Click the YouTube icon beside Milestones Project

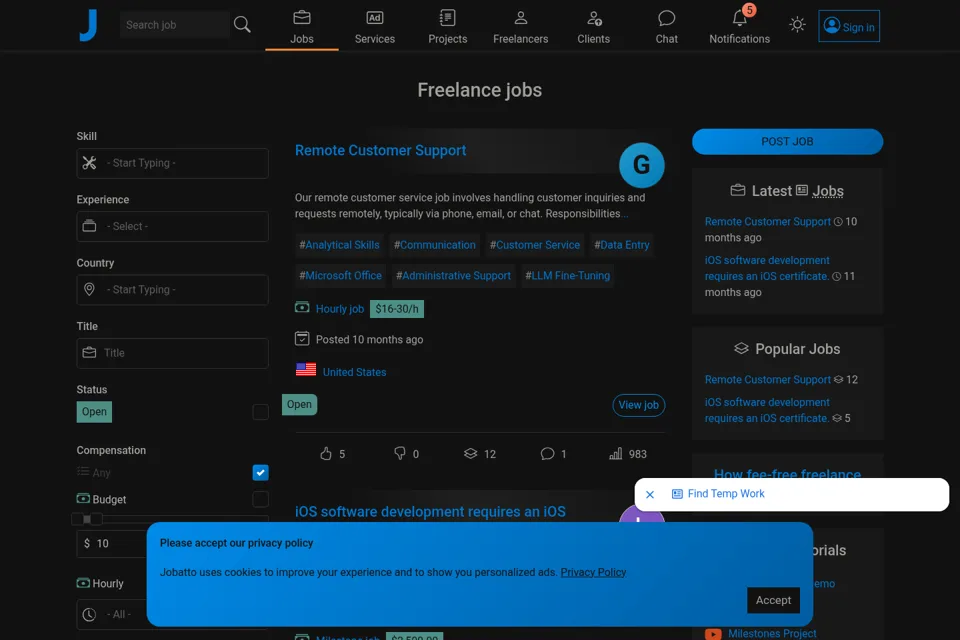[x=713, y=634]
